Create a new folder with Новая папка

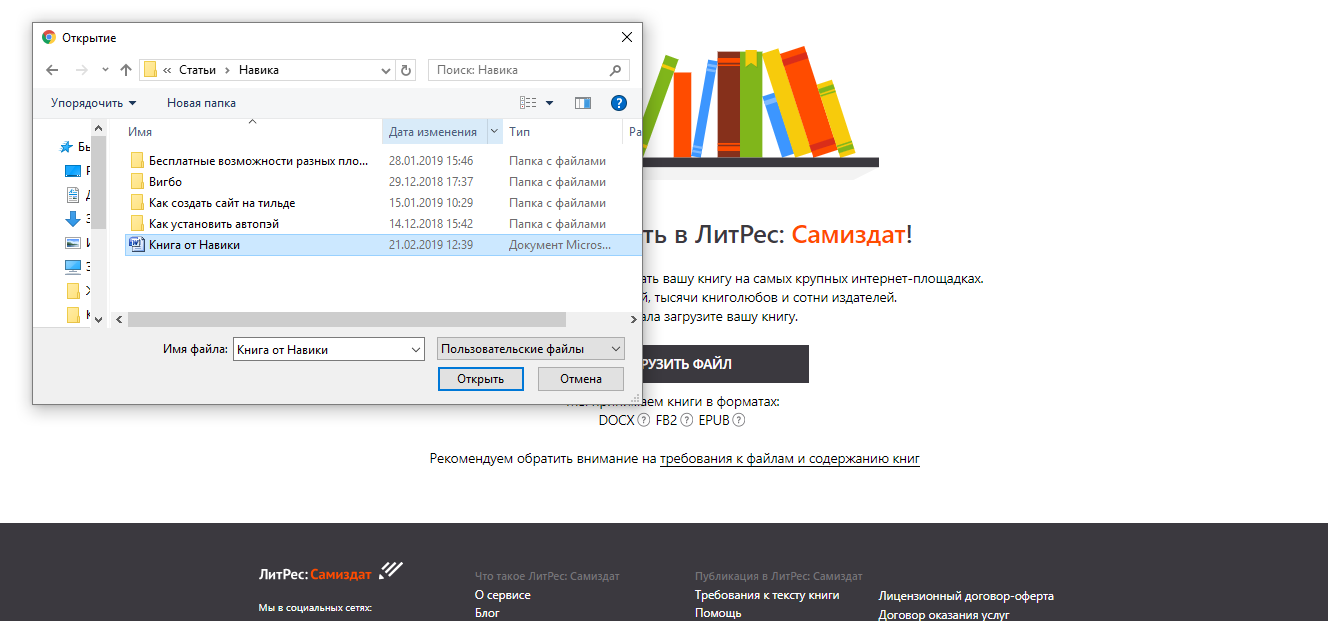pyautogui.click(x=201, y=103)
